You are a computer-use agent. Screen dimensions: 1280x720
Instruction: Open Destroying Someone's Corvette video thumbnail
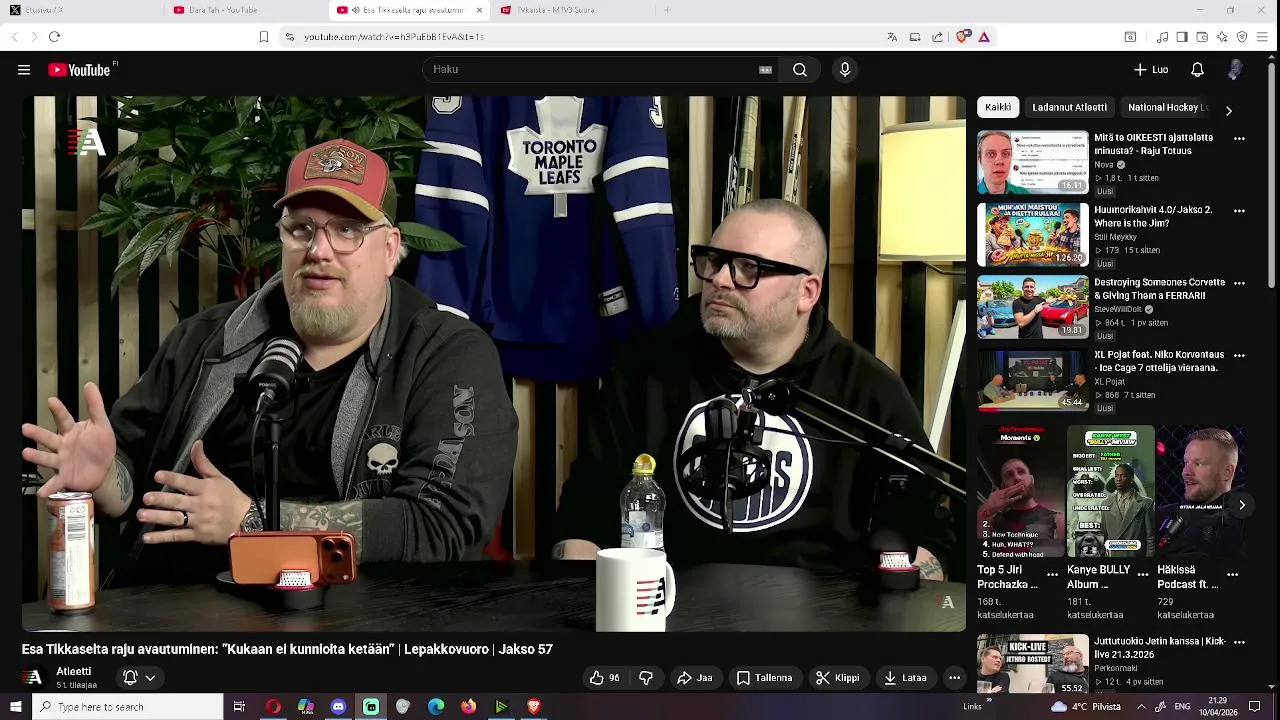[x=1033, y=307]
